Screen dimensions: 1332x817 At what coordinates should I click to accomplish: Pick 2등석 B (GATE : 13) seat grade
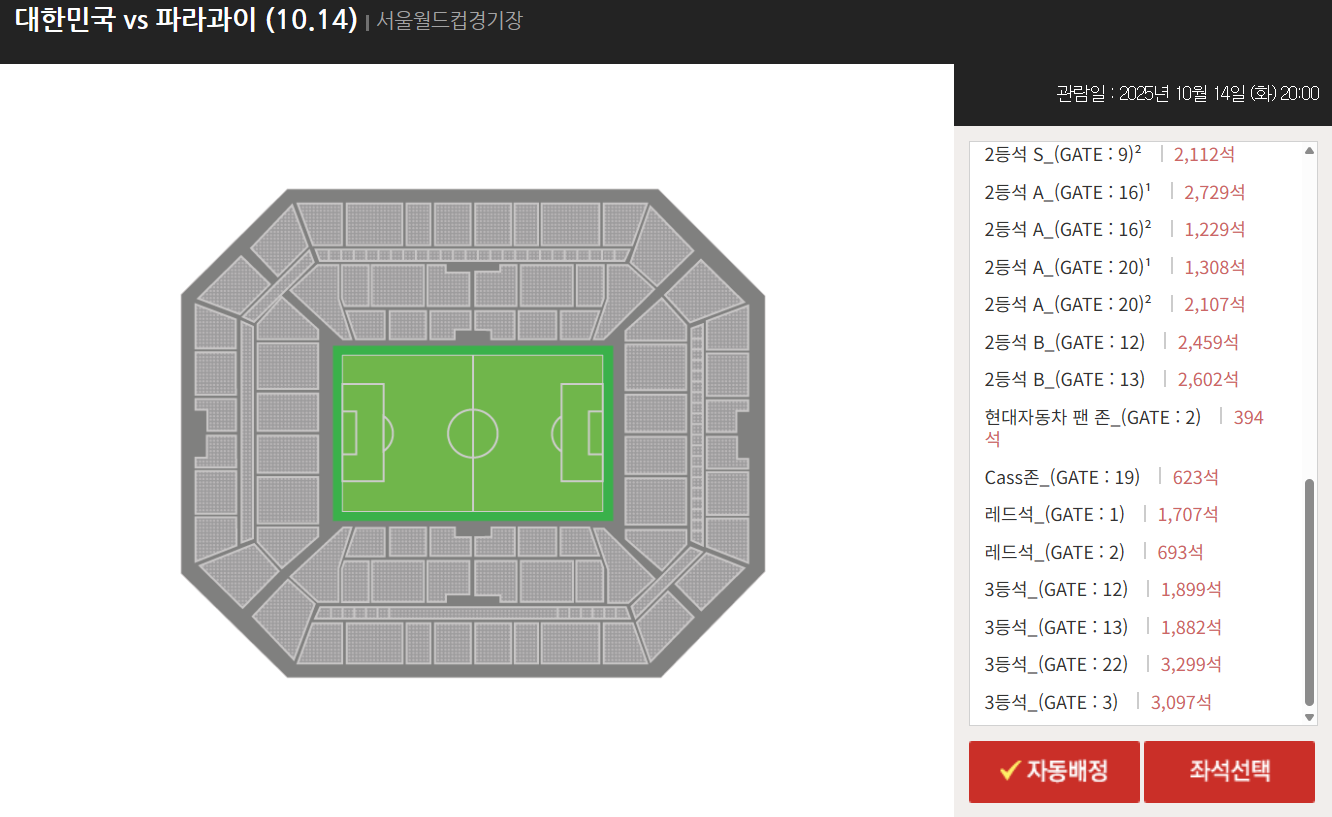(1064, 379)
